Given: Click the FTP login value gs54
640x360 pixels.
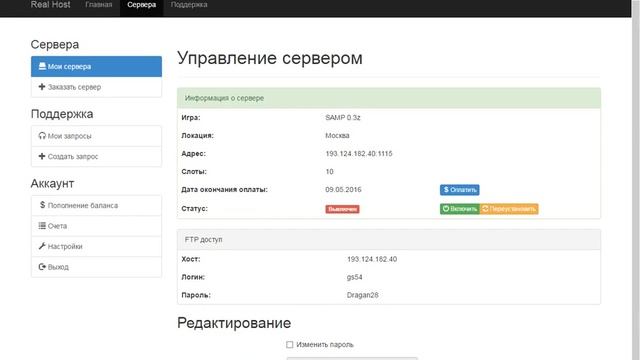Looking at the screenshot, I should pos(354,277).
